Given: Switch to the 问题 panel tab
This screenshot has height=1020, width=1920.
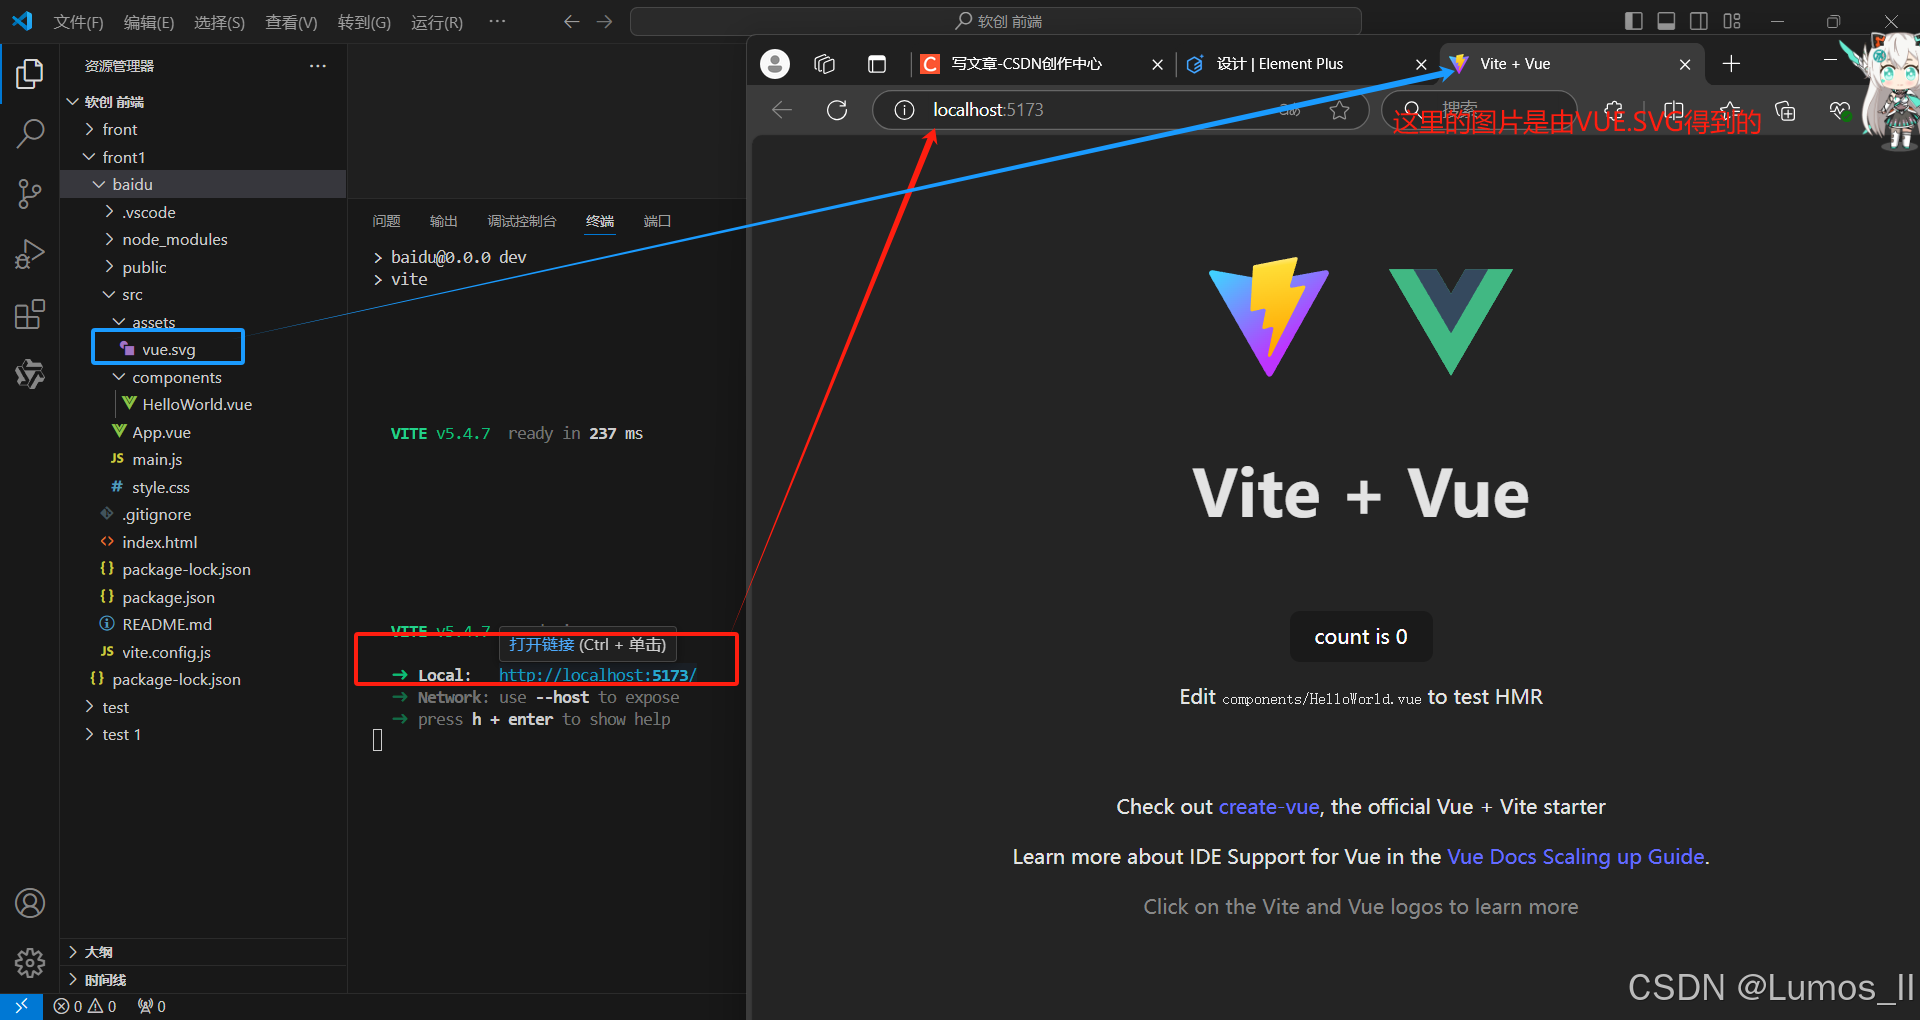Looking at the screenshot, I should point(386,221).
